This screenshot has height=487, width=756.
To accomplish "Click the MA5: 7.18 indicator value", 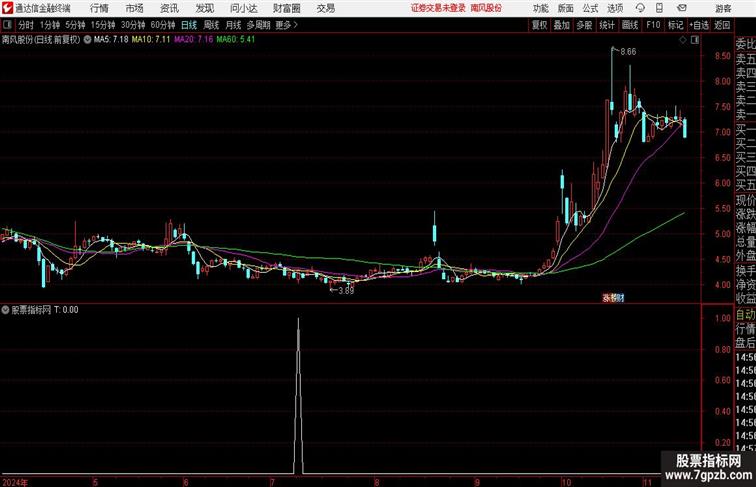I will [111, 40].
